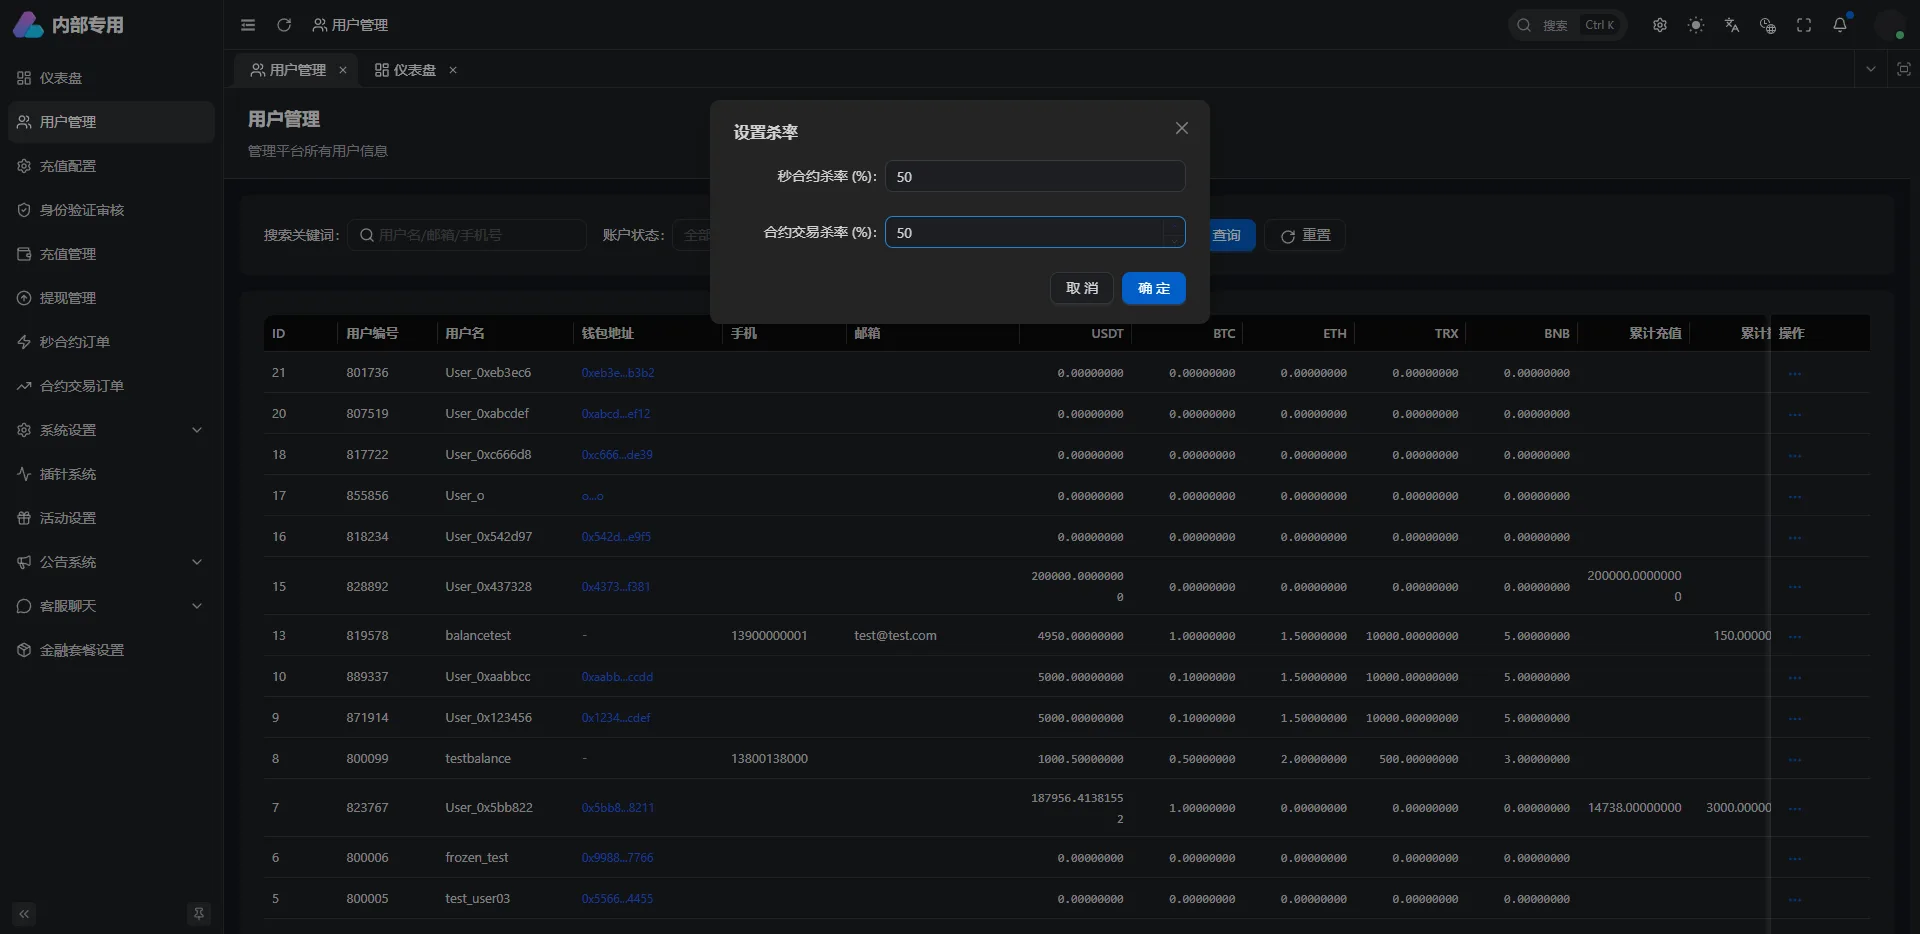The image size is (1920, 934).
Task: Click the refresh icon beside the hamburger menu
Action: (284, 25)
